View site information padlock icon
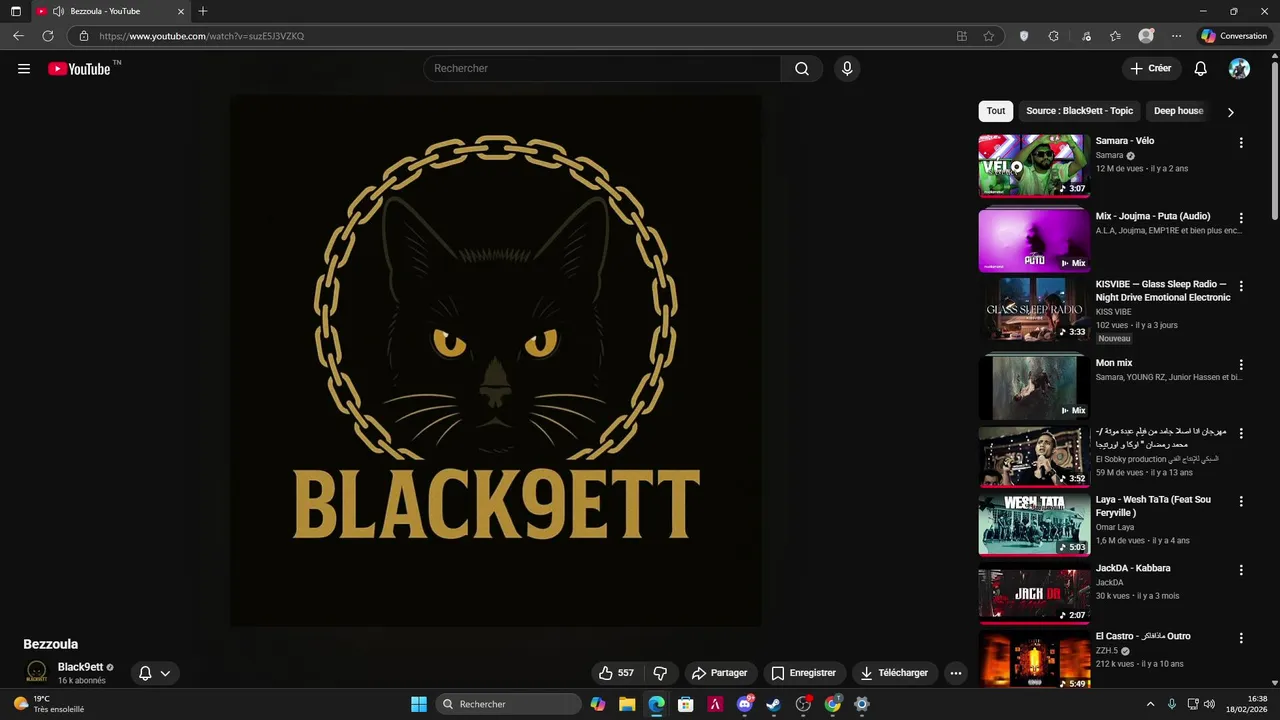The image size is (1280, 720). coord(84,36)
